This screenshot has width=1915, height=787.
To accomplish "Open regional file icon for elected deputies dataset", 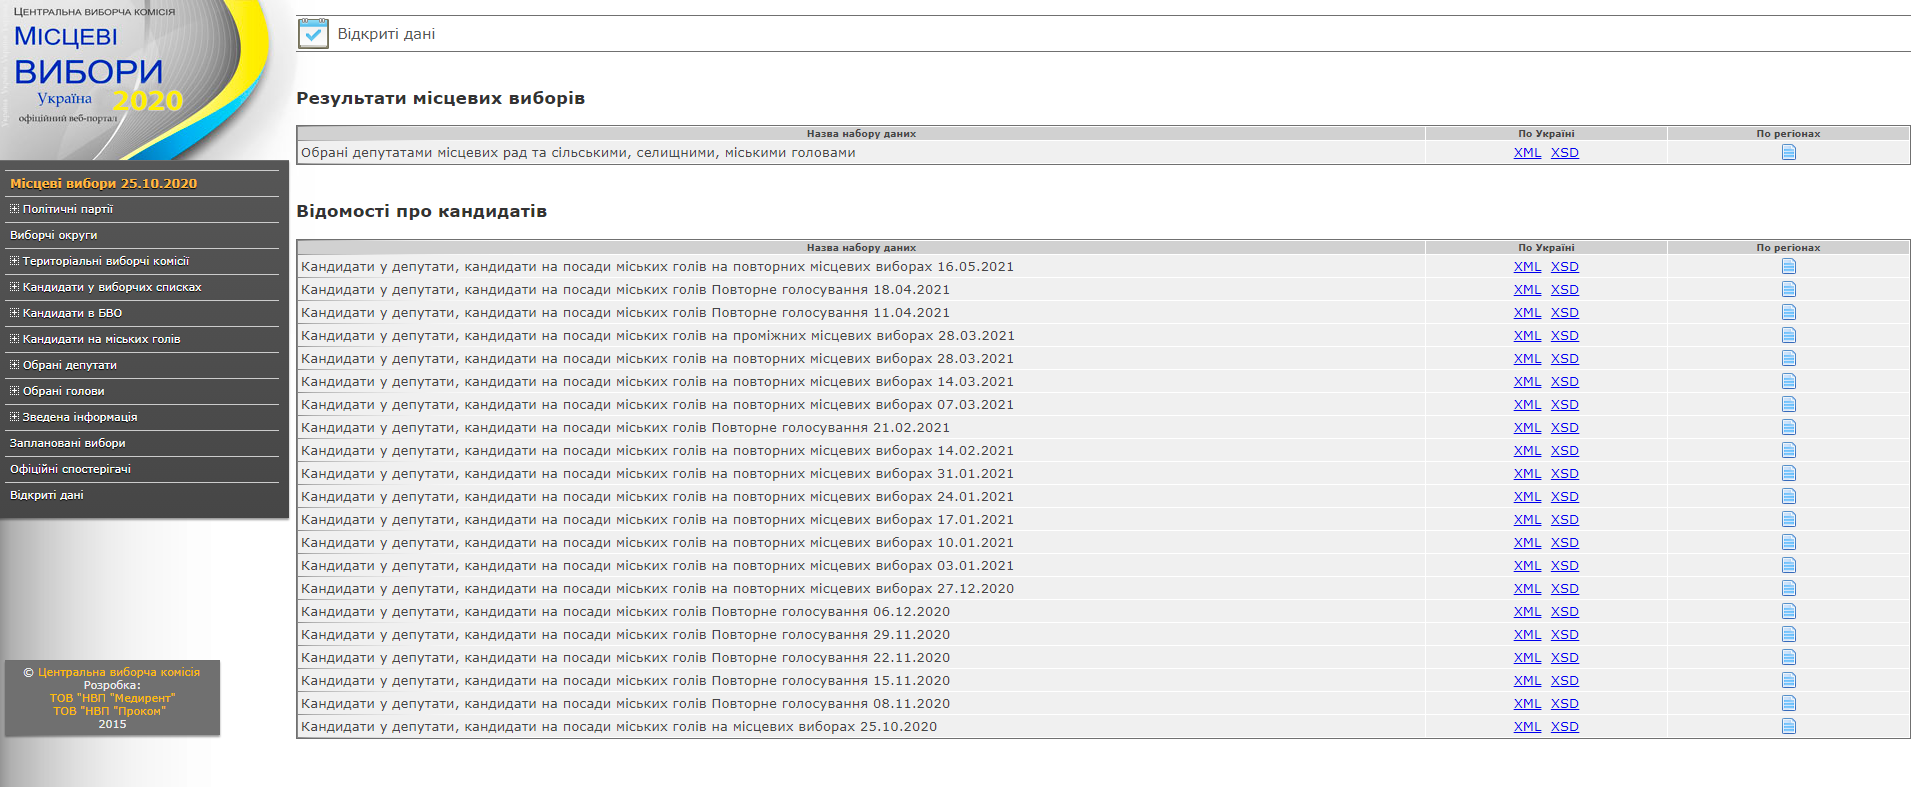I will 1788,153.
